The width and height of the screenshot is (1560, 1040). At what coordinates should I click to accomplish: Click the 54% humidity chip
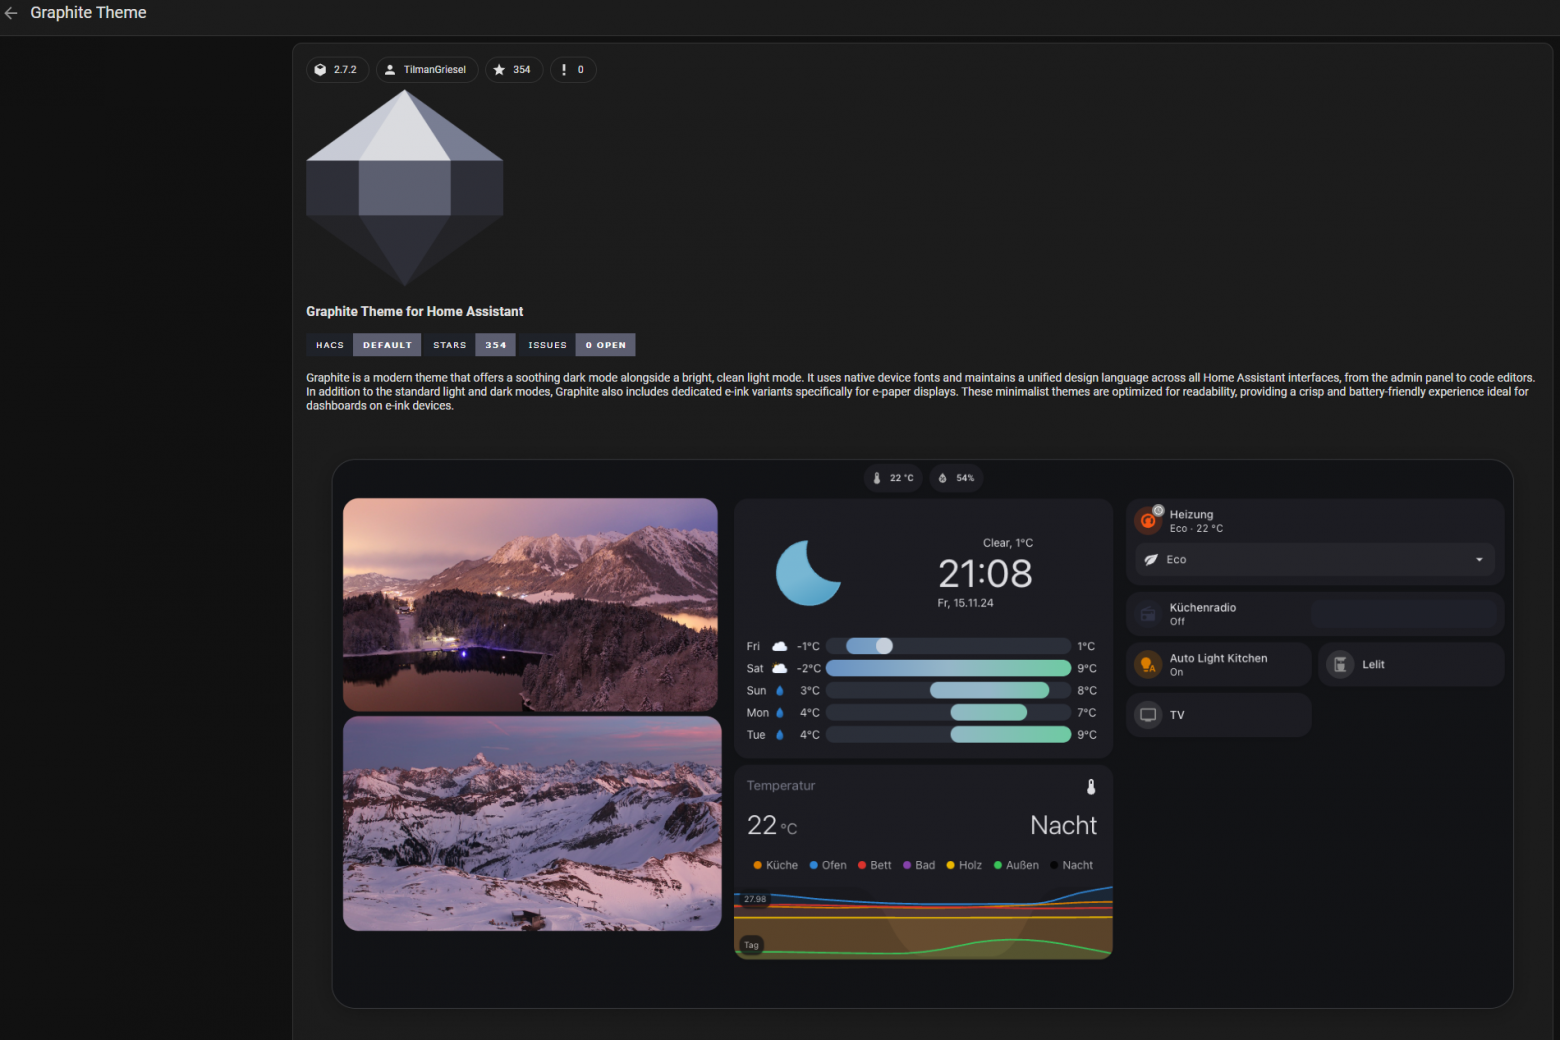(x=956, y=478)
